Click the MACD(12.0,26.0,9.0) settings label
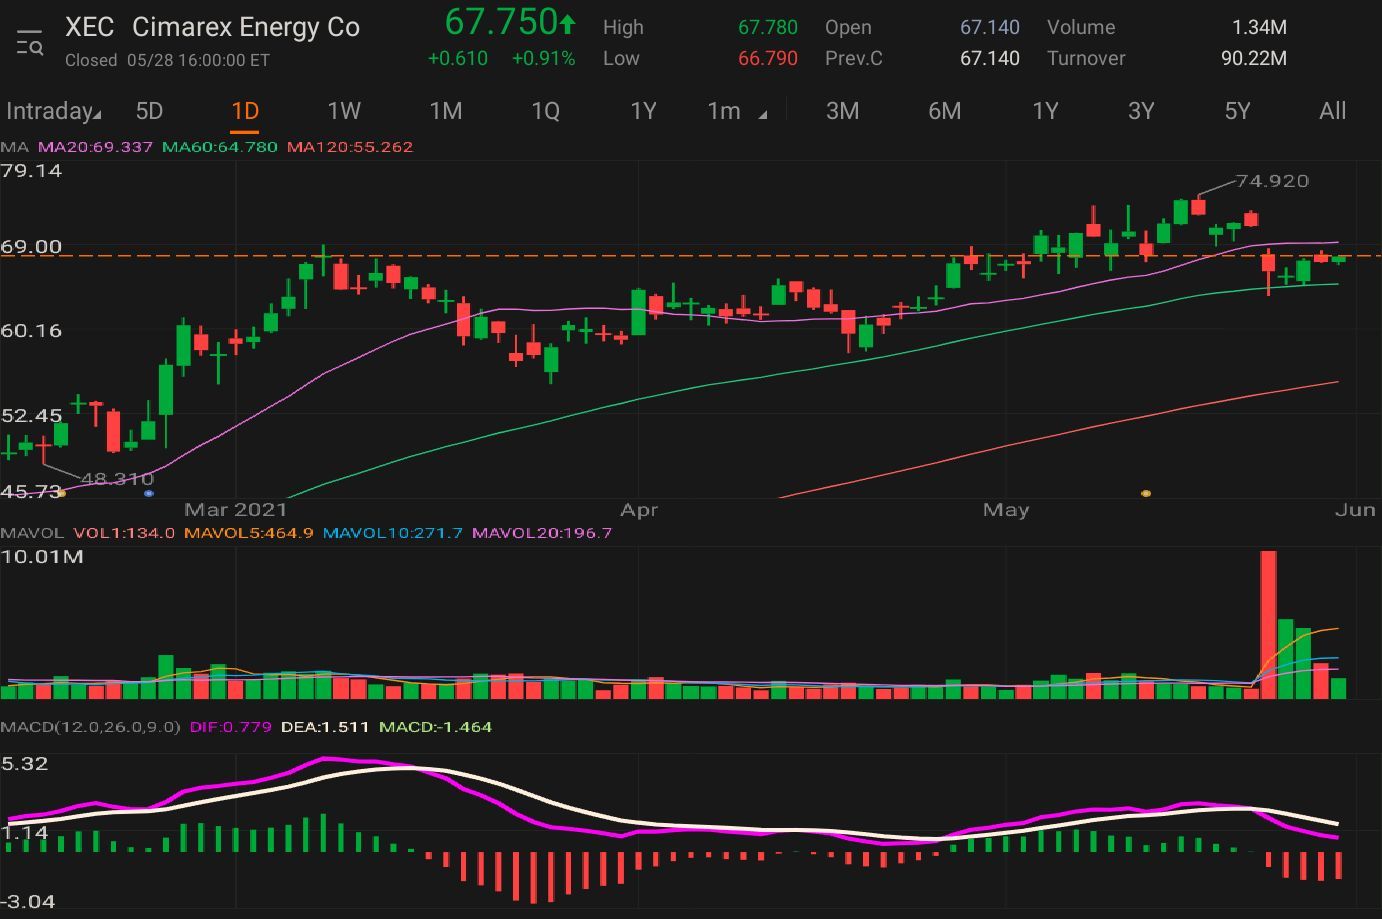 click(90, 727)
